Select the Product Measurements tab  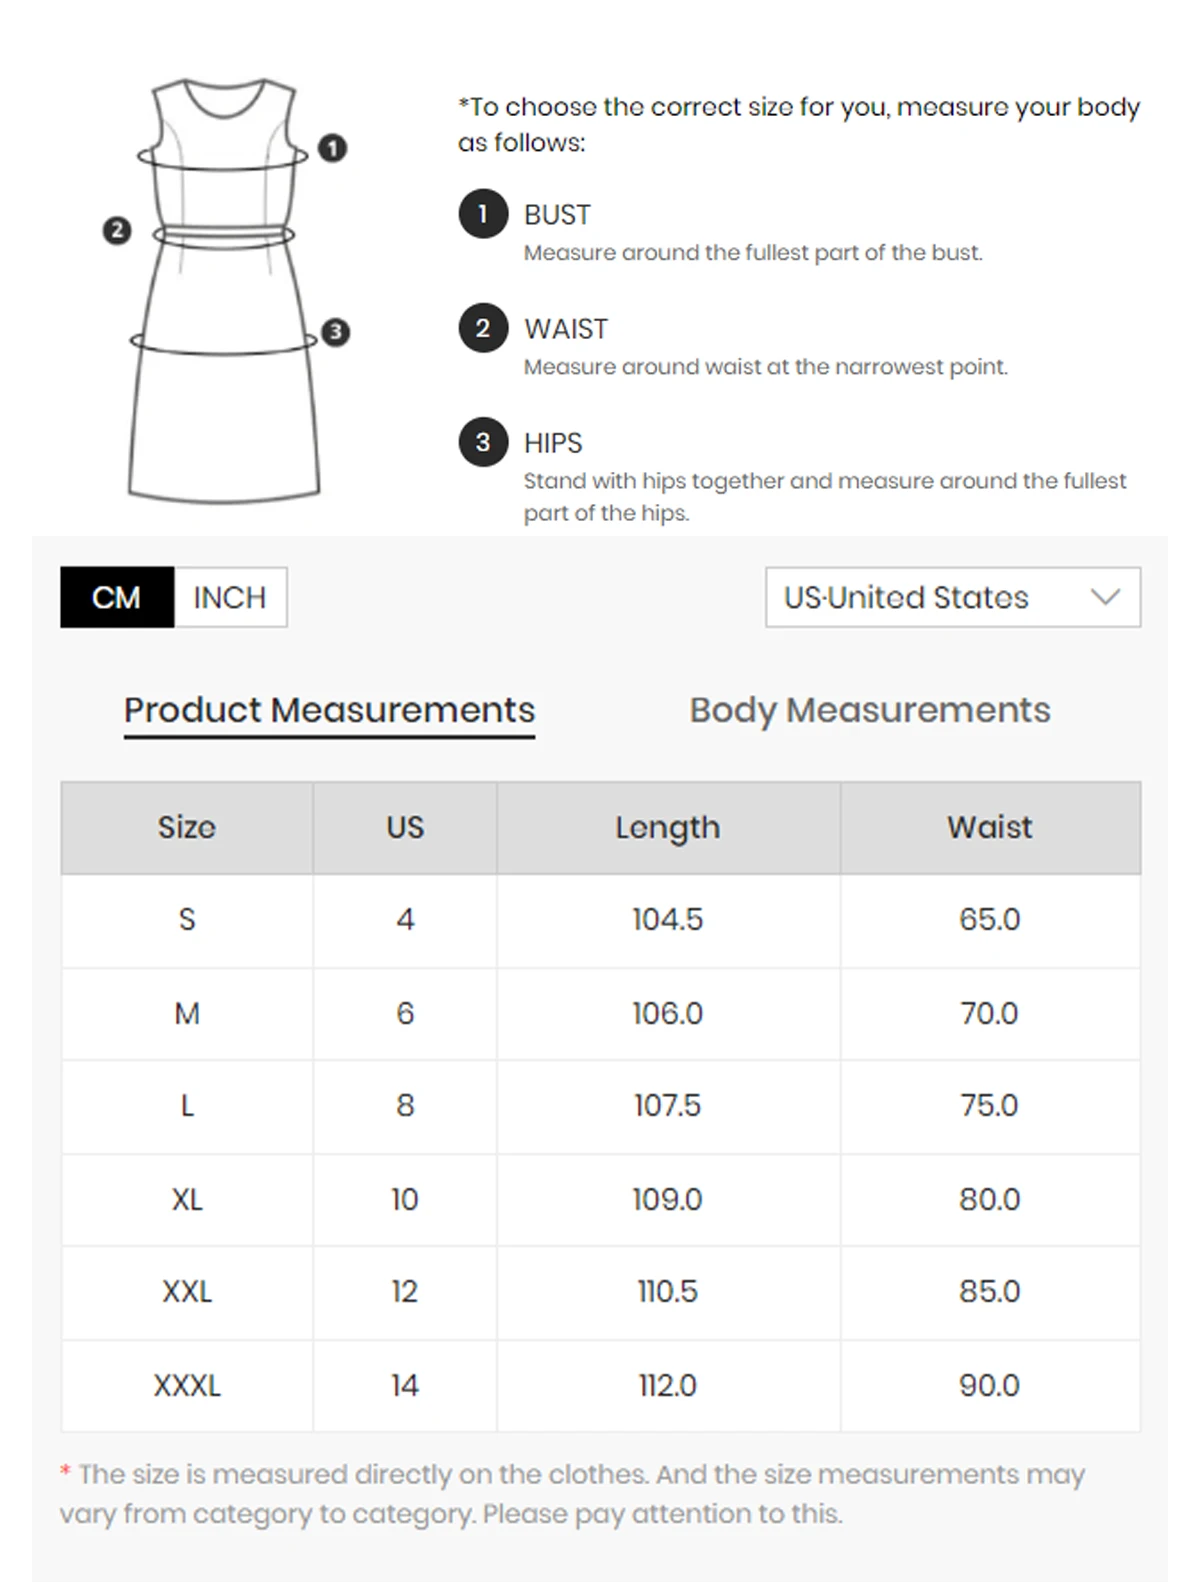click(x=329, y=711)
